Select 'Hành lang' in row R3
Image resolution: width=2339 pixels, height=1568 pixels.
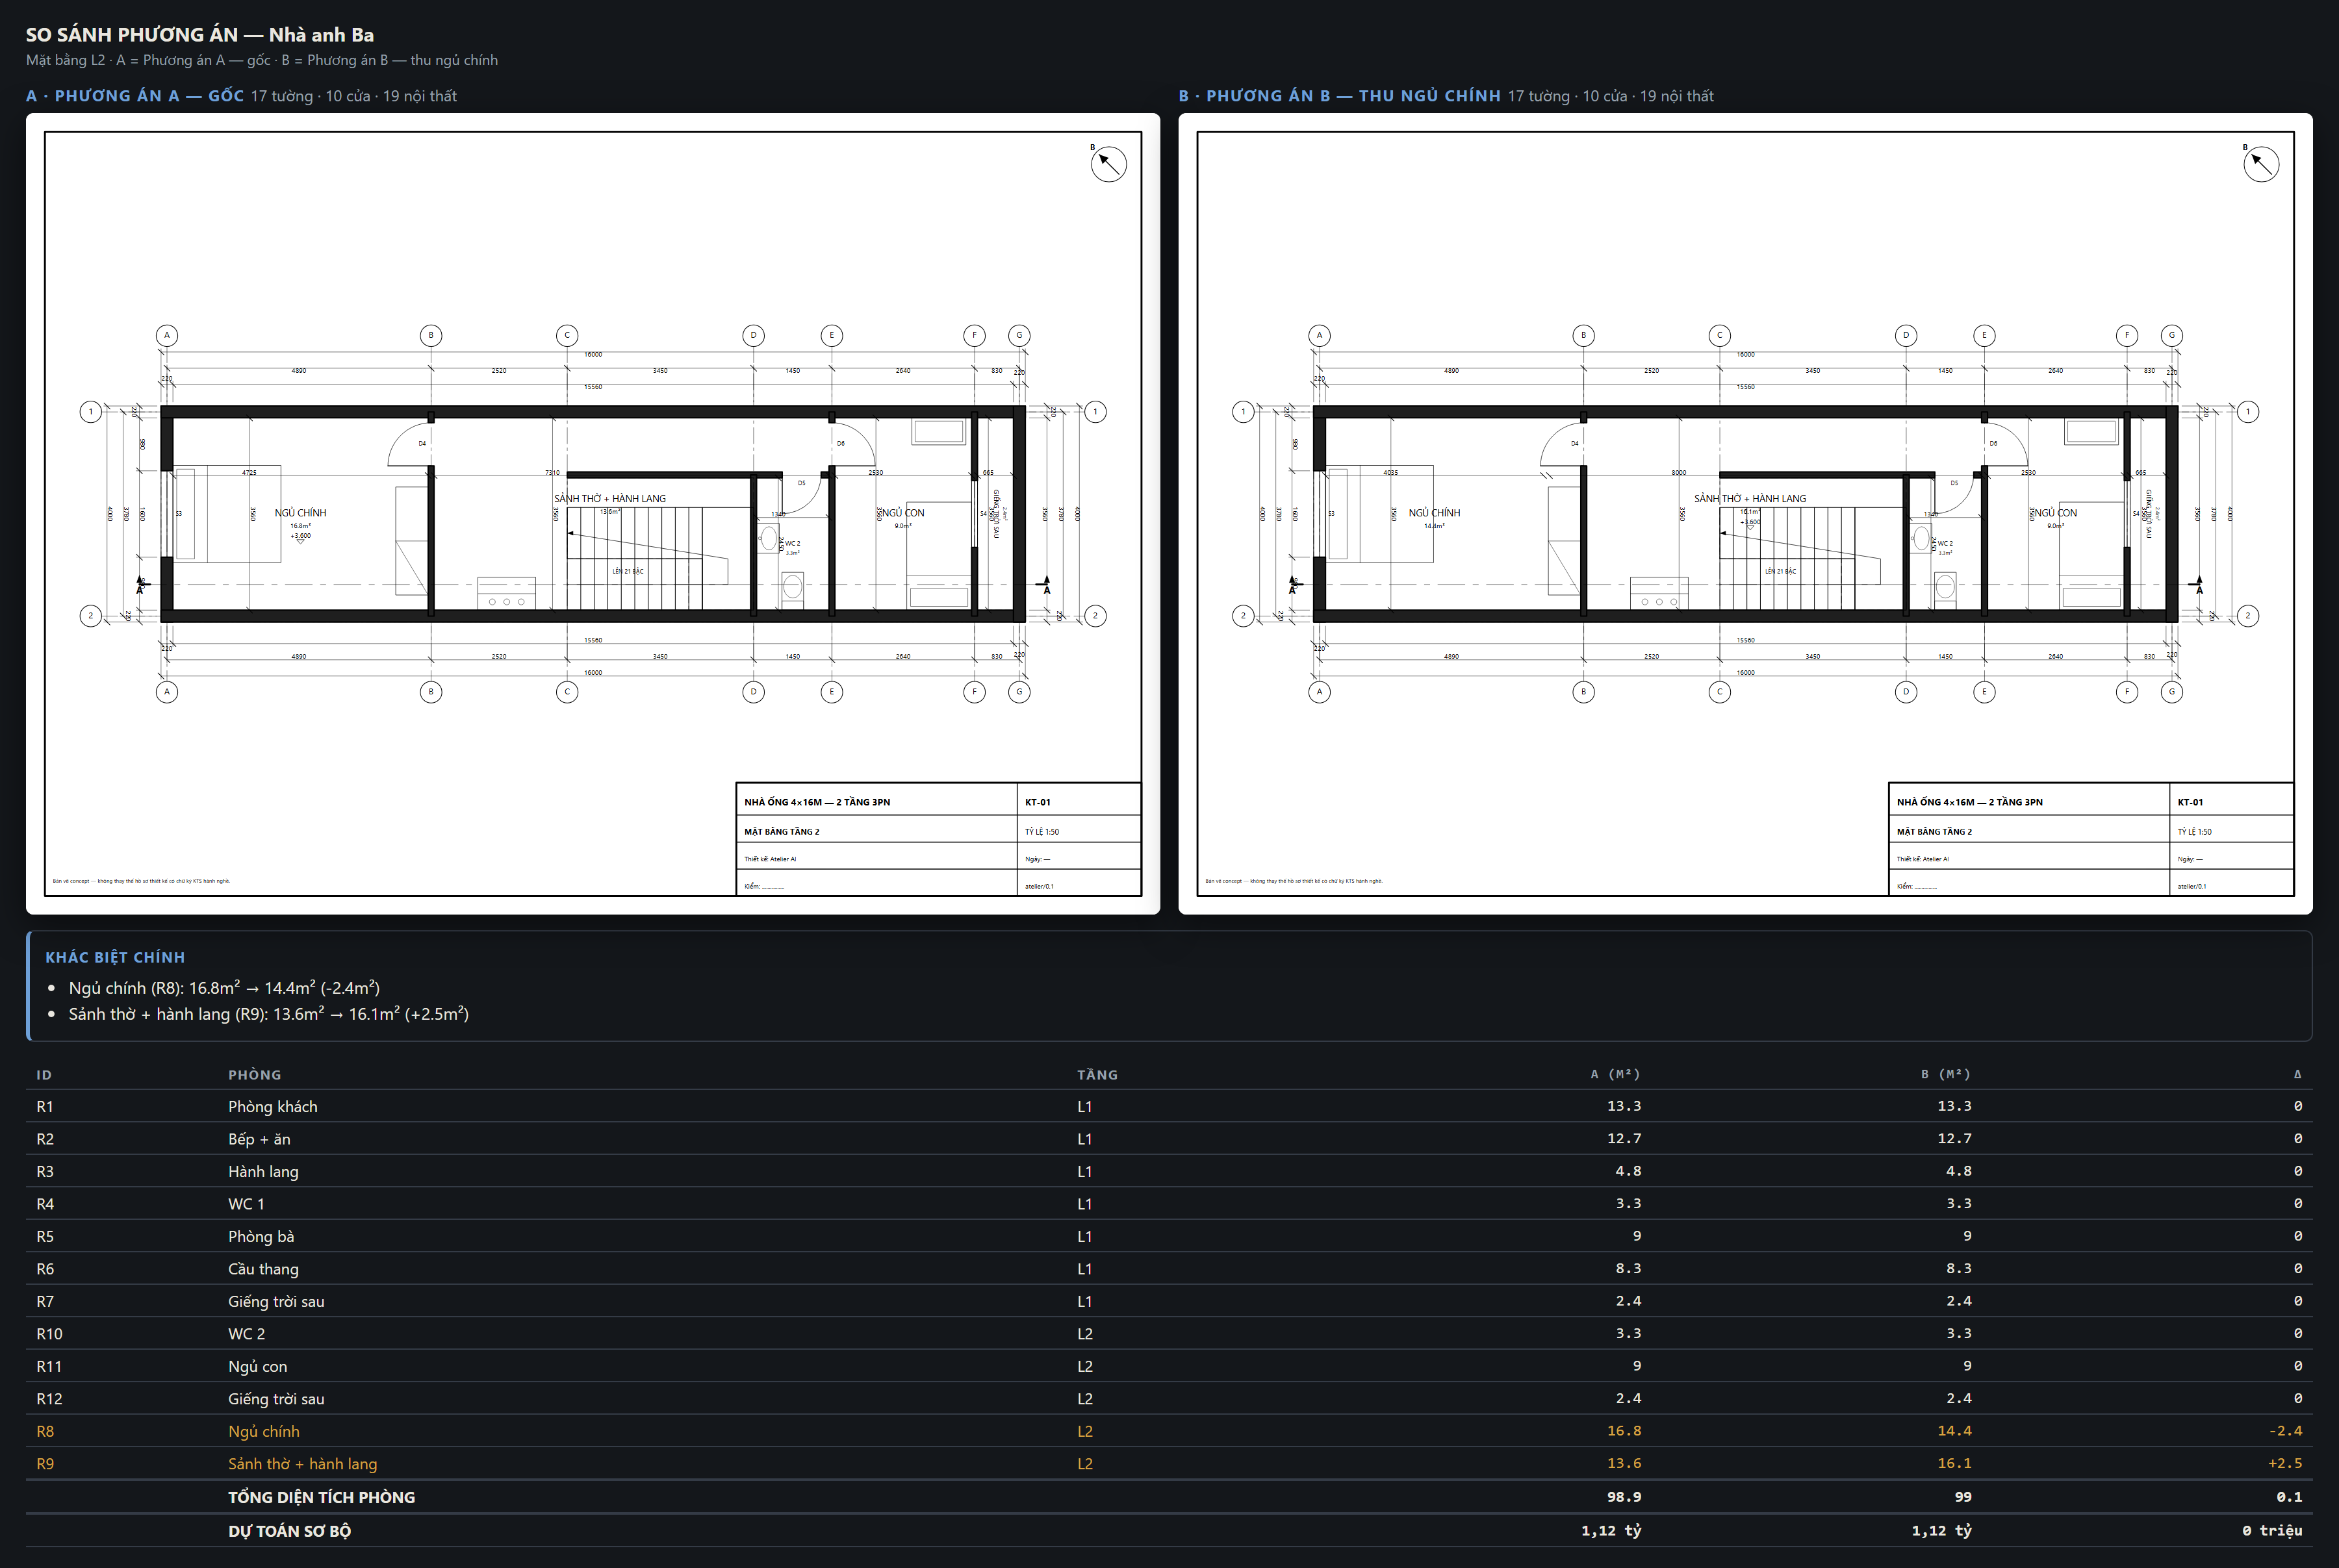pyautogui.click(x=263, y=1172)
